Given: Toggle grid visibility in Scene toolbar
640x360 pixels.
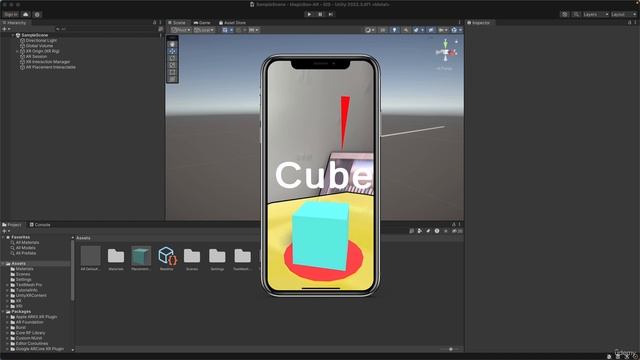Looking at the screenshot, I should [224, 30].
